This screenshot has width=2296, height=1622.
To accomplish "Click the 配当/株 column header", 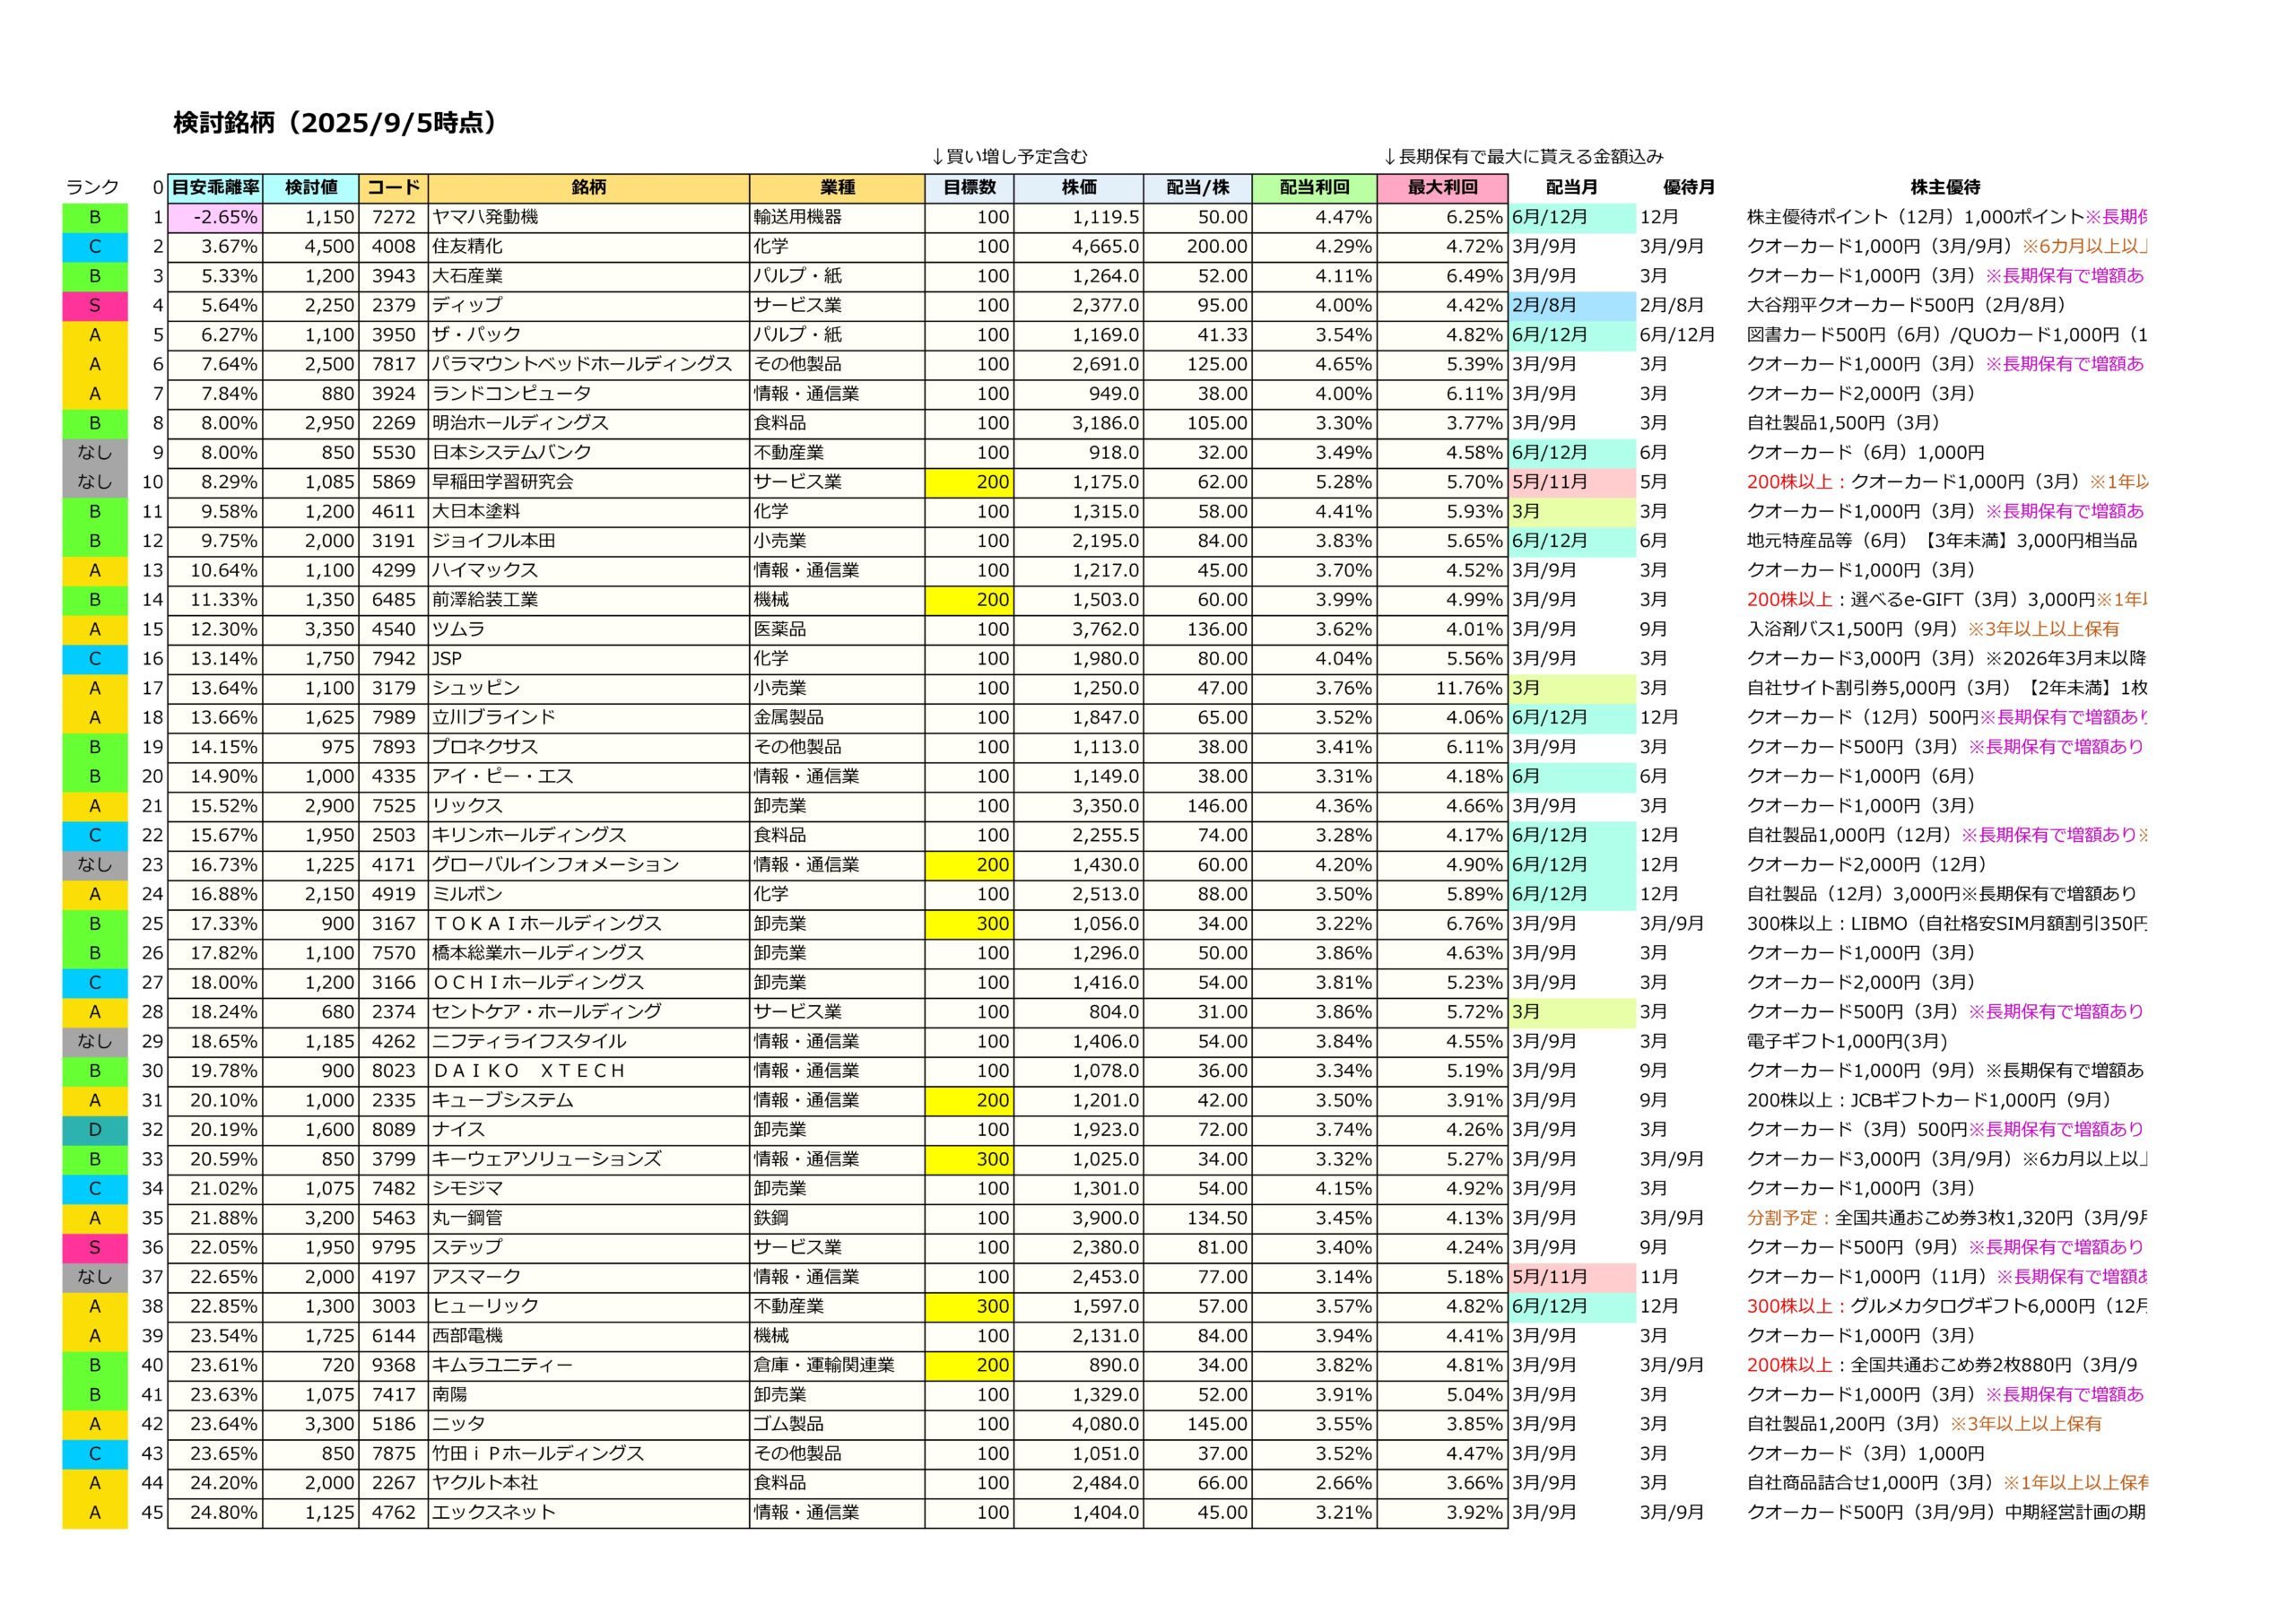I will 1198,188.
